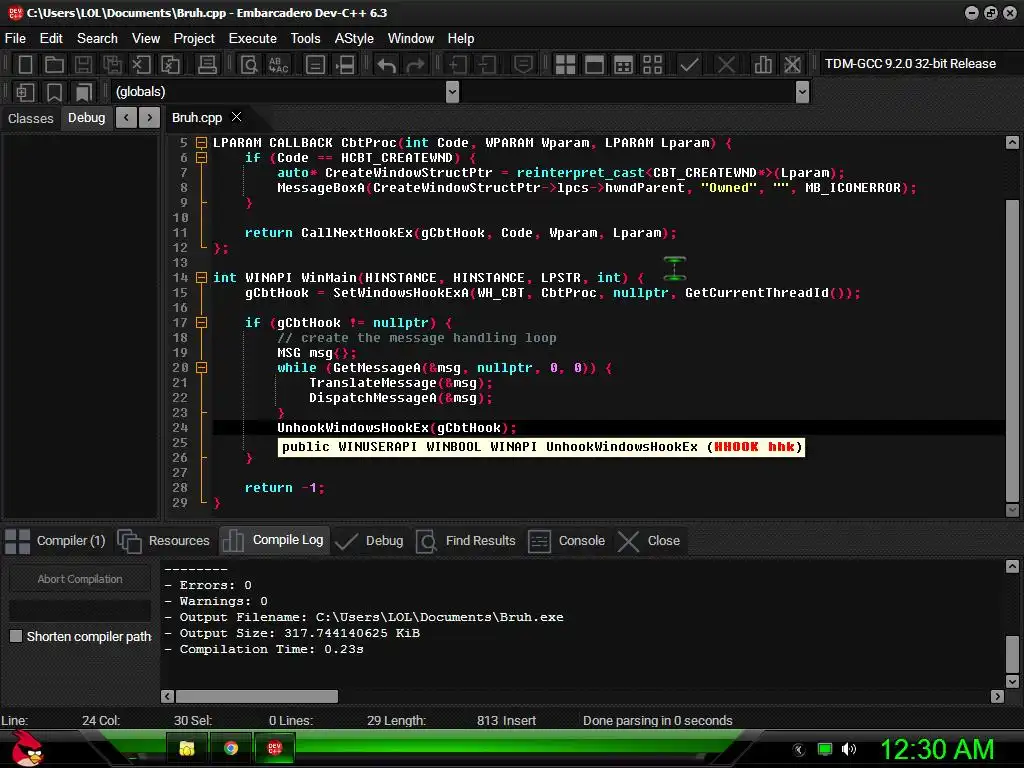The image size is (1024, 768).
Task: Click the editor vertical scrollbar thumb
Action: [x=1012, y=349]
